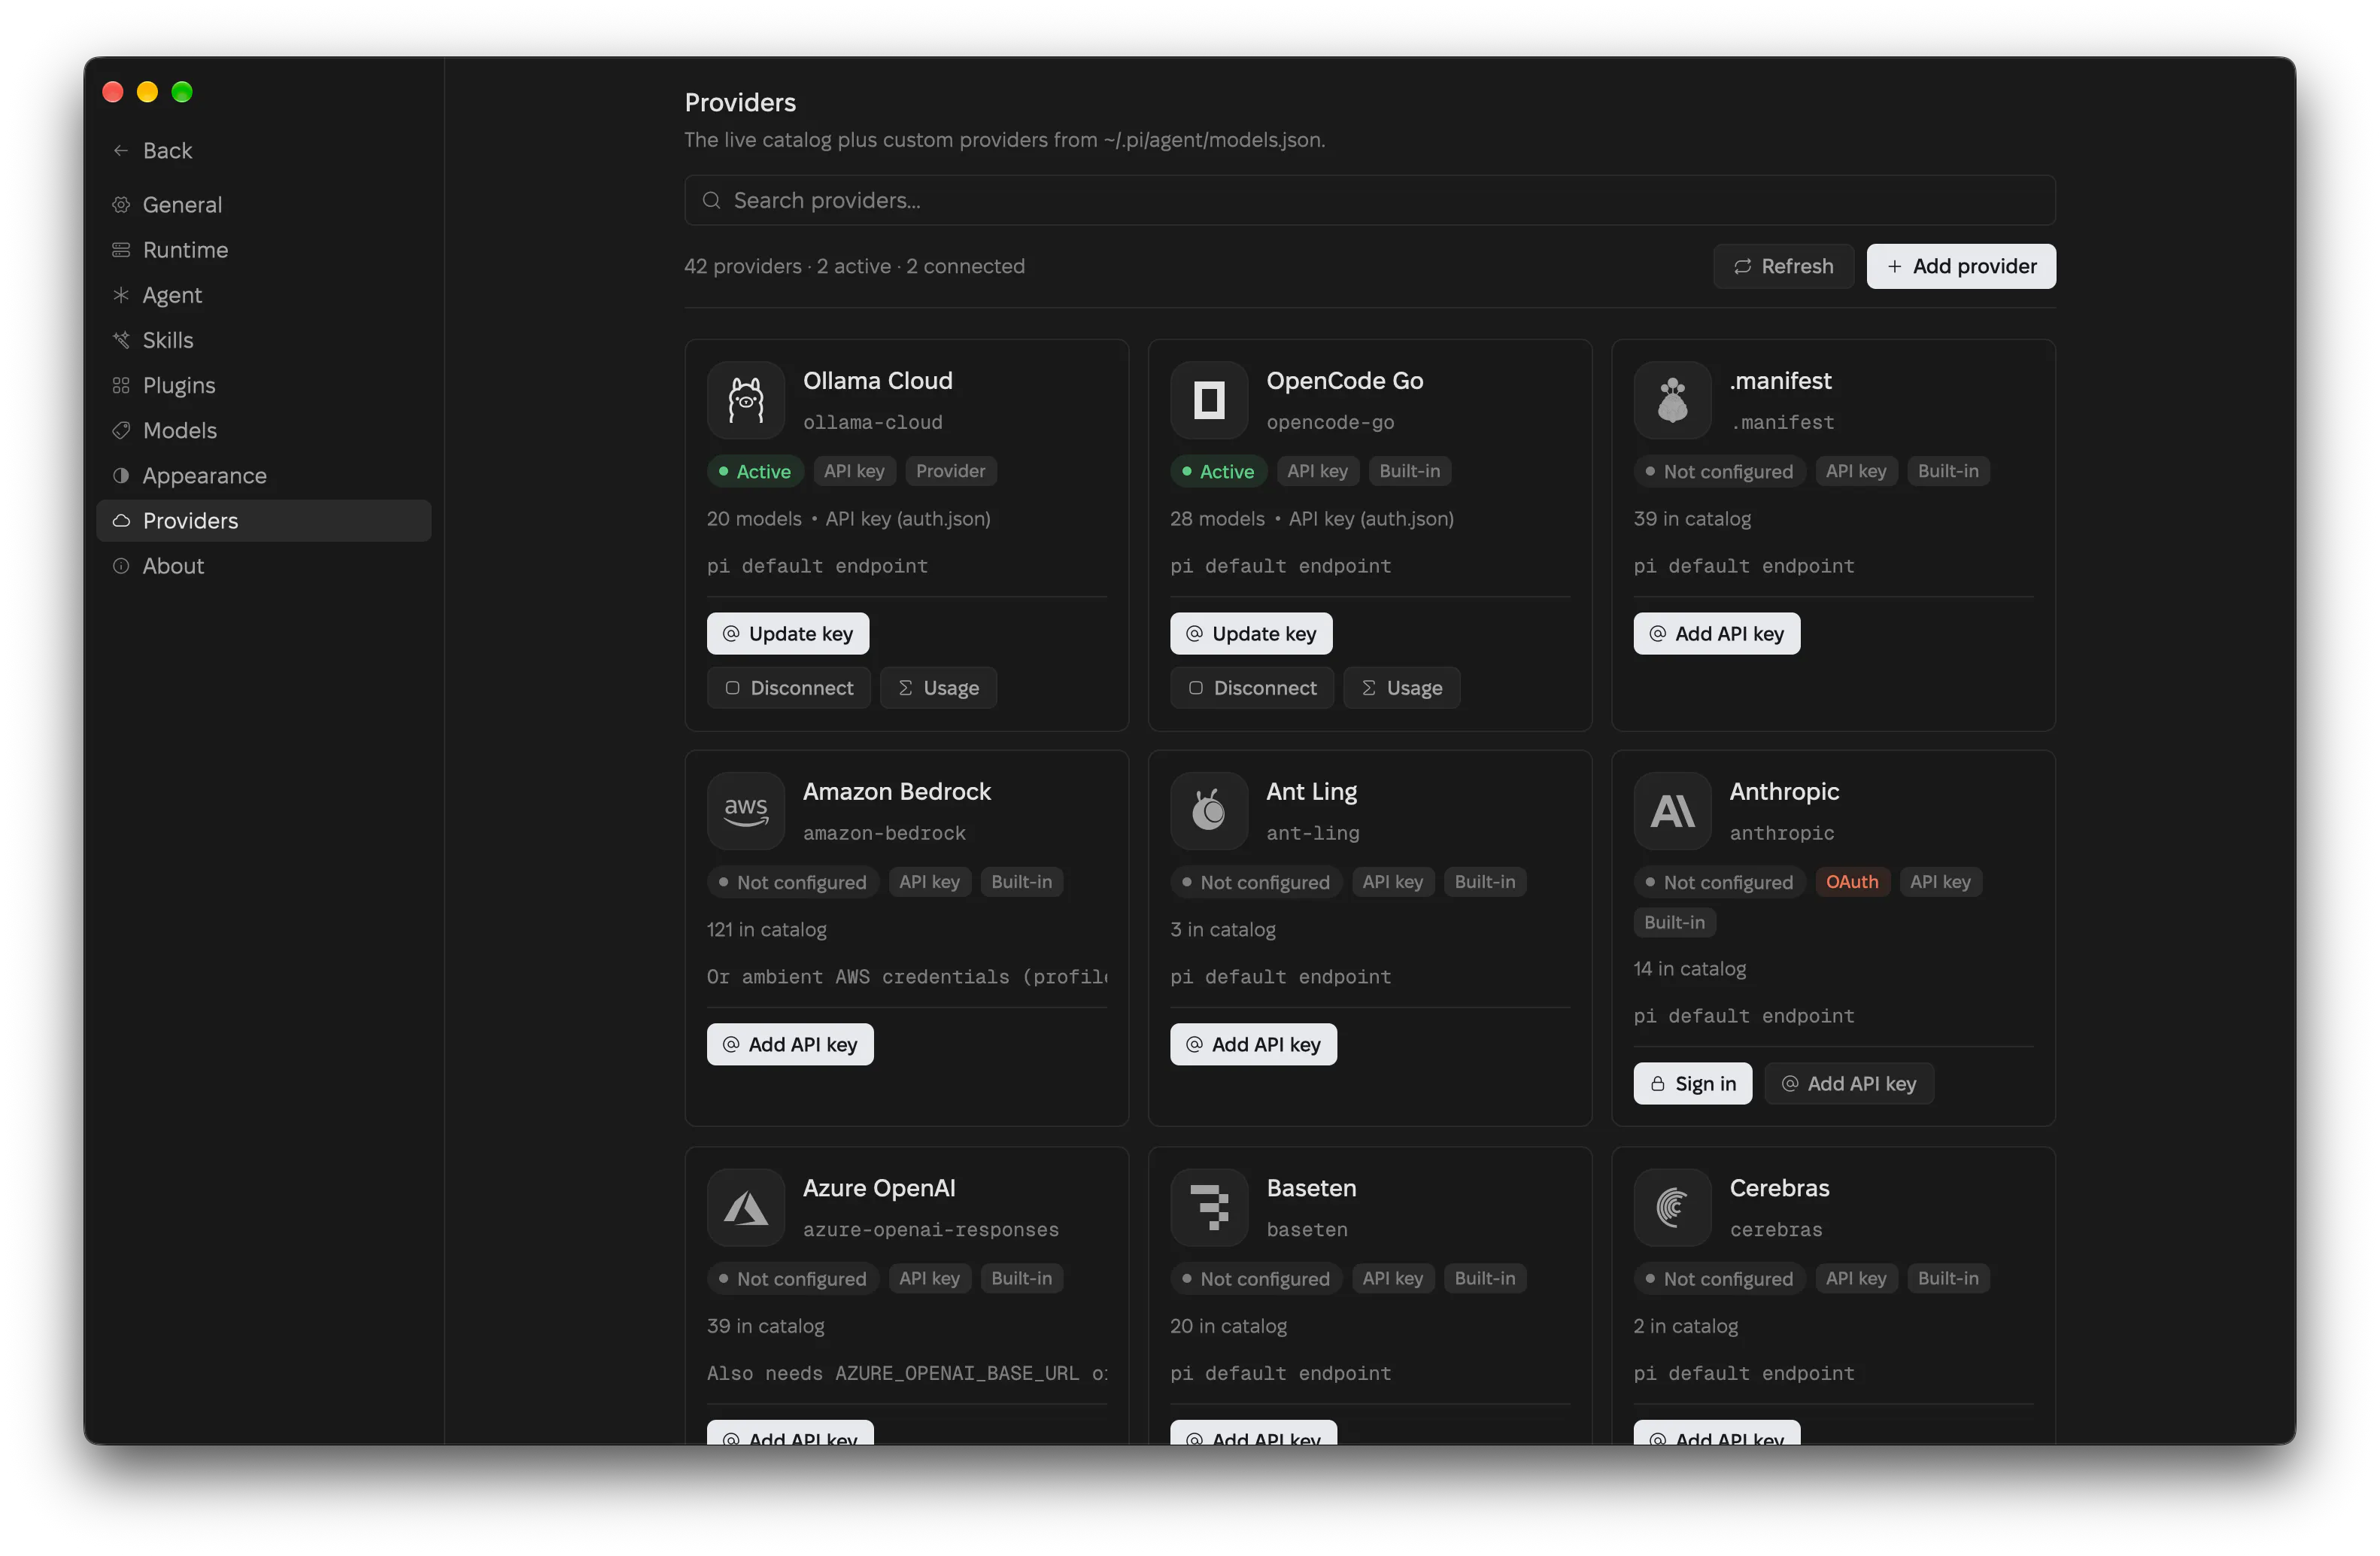This screenshot has width=2380, height=1556.
Task: Go to the Agent settings section
Action: click(x=264, y=295)
